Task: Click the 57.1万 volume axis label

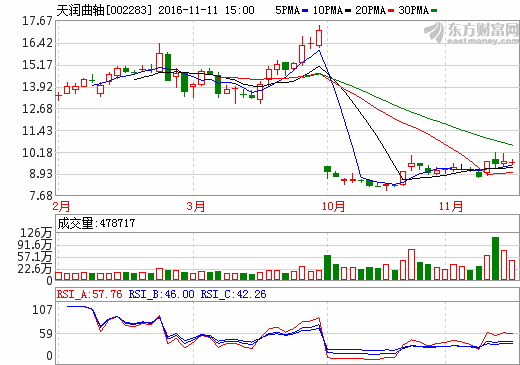Action: tap(35, 257)
